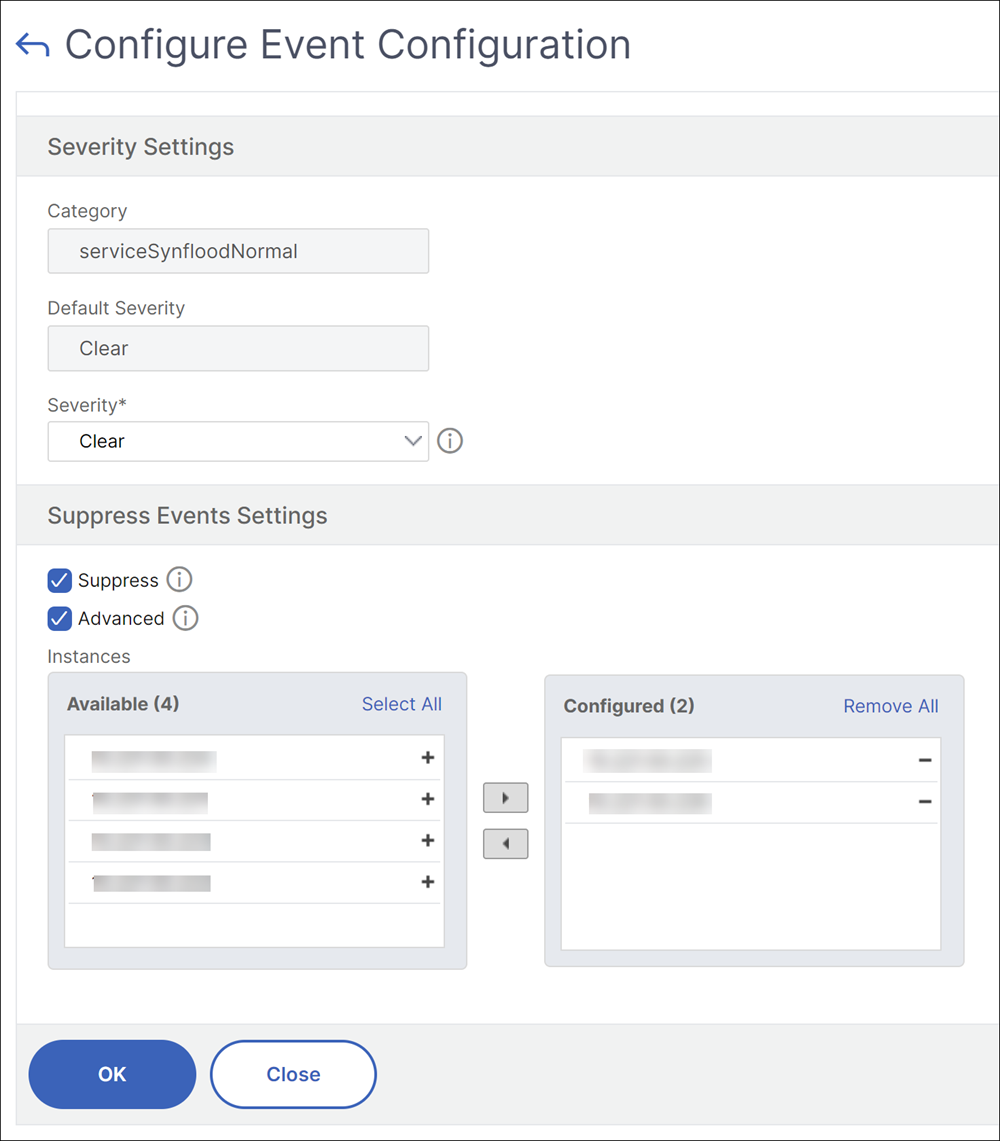Move selected instances right to Configured
The height and width of the screenshot is (1141, 1000).
click(506, 798)
